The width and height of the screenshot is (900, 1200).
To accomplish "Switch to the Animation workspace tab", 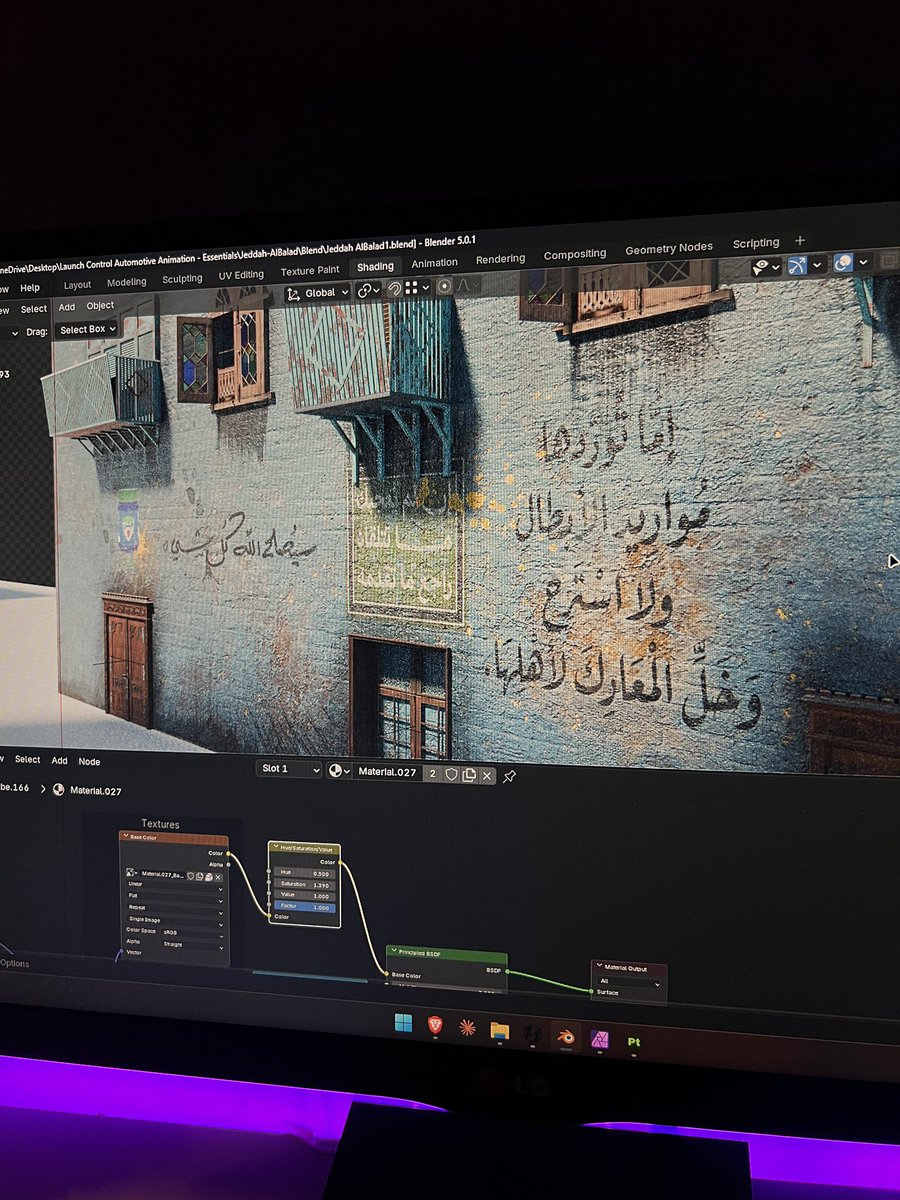I will point(434,263).
